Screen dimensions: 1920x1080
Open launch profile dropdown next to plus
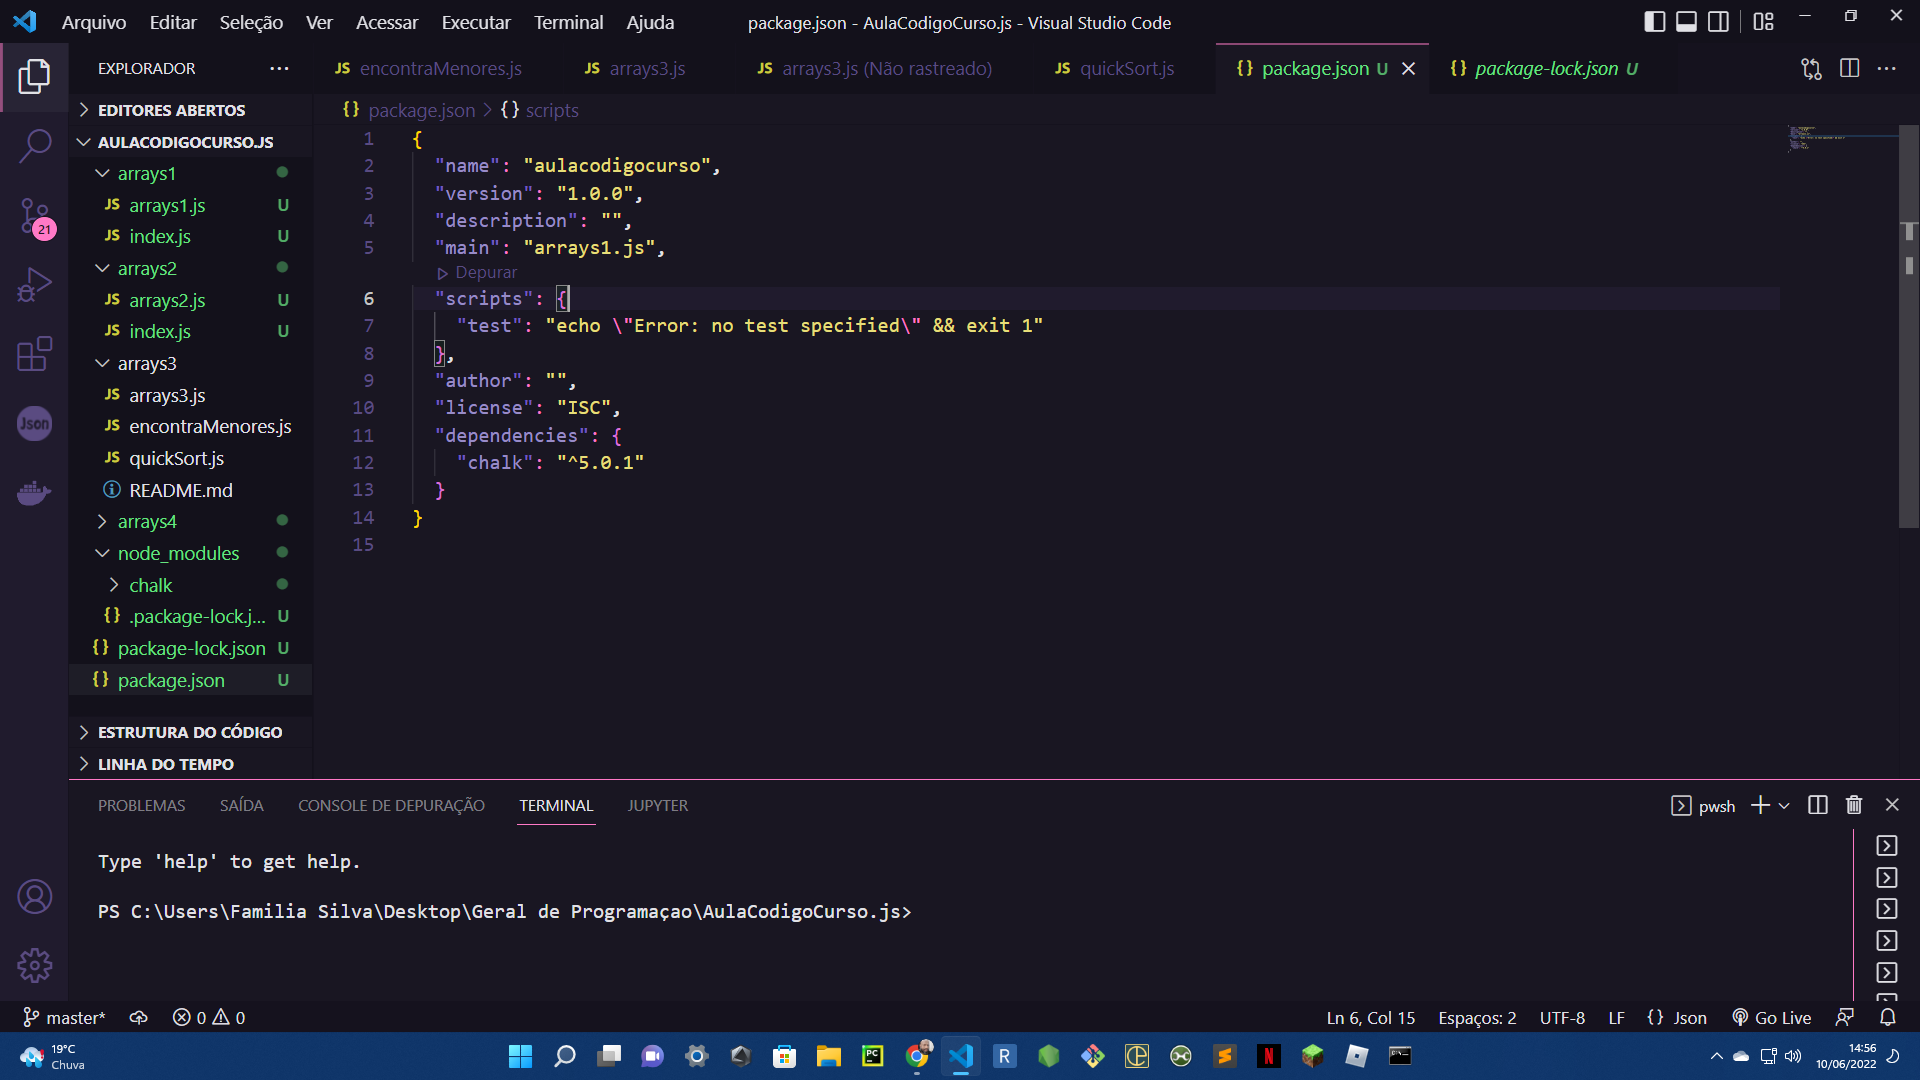tap(1784, 806)
